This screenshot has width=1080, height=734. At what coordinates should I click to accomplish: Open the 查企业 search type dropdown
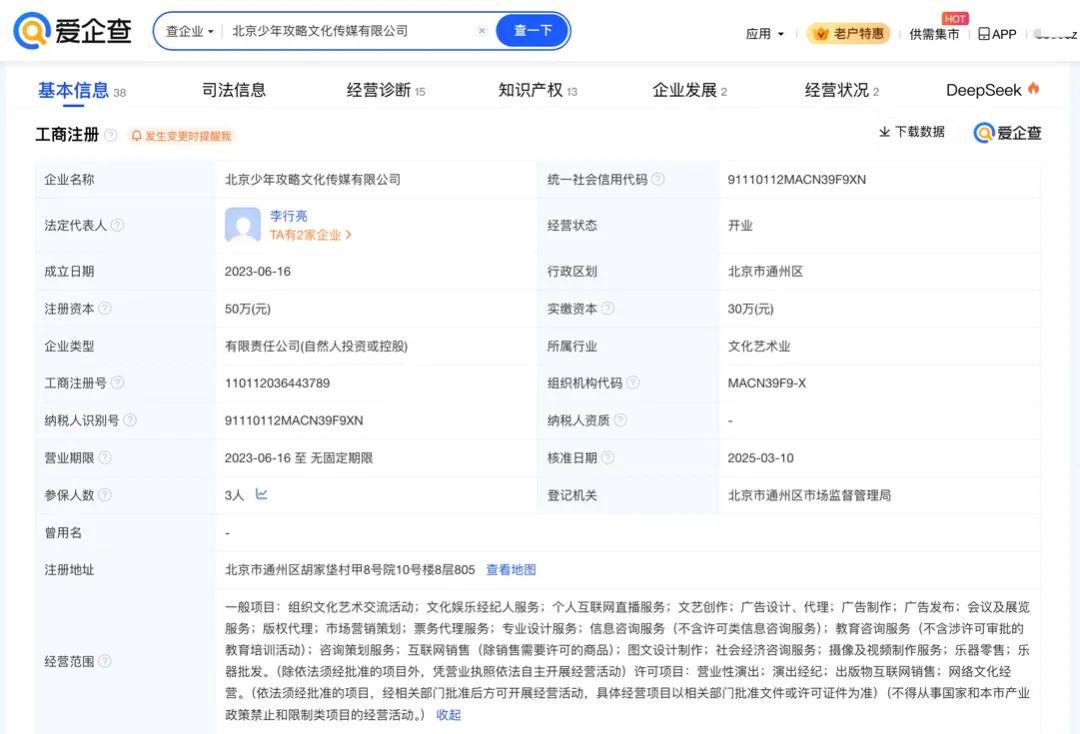(189, 31)
